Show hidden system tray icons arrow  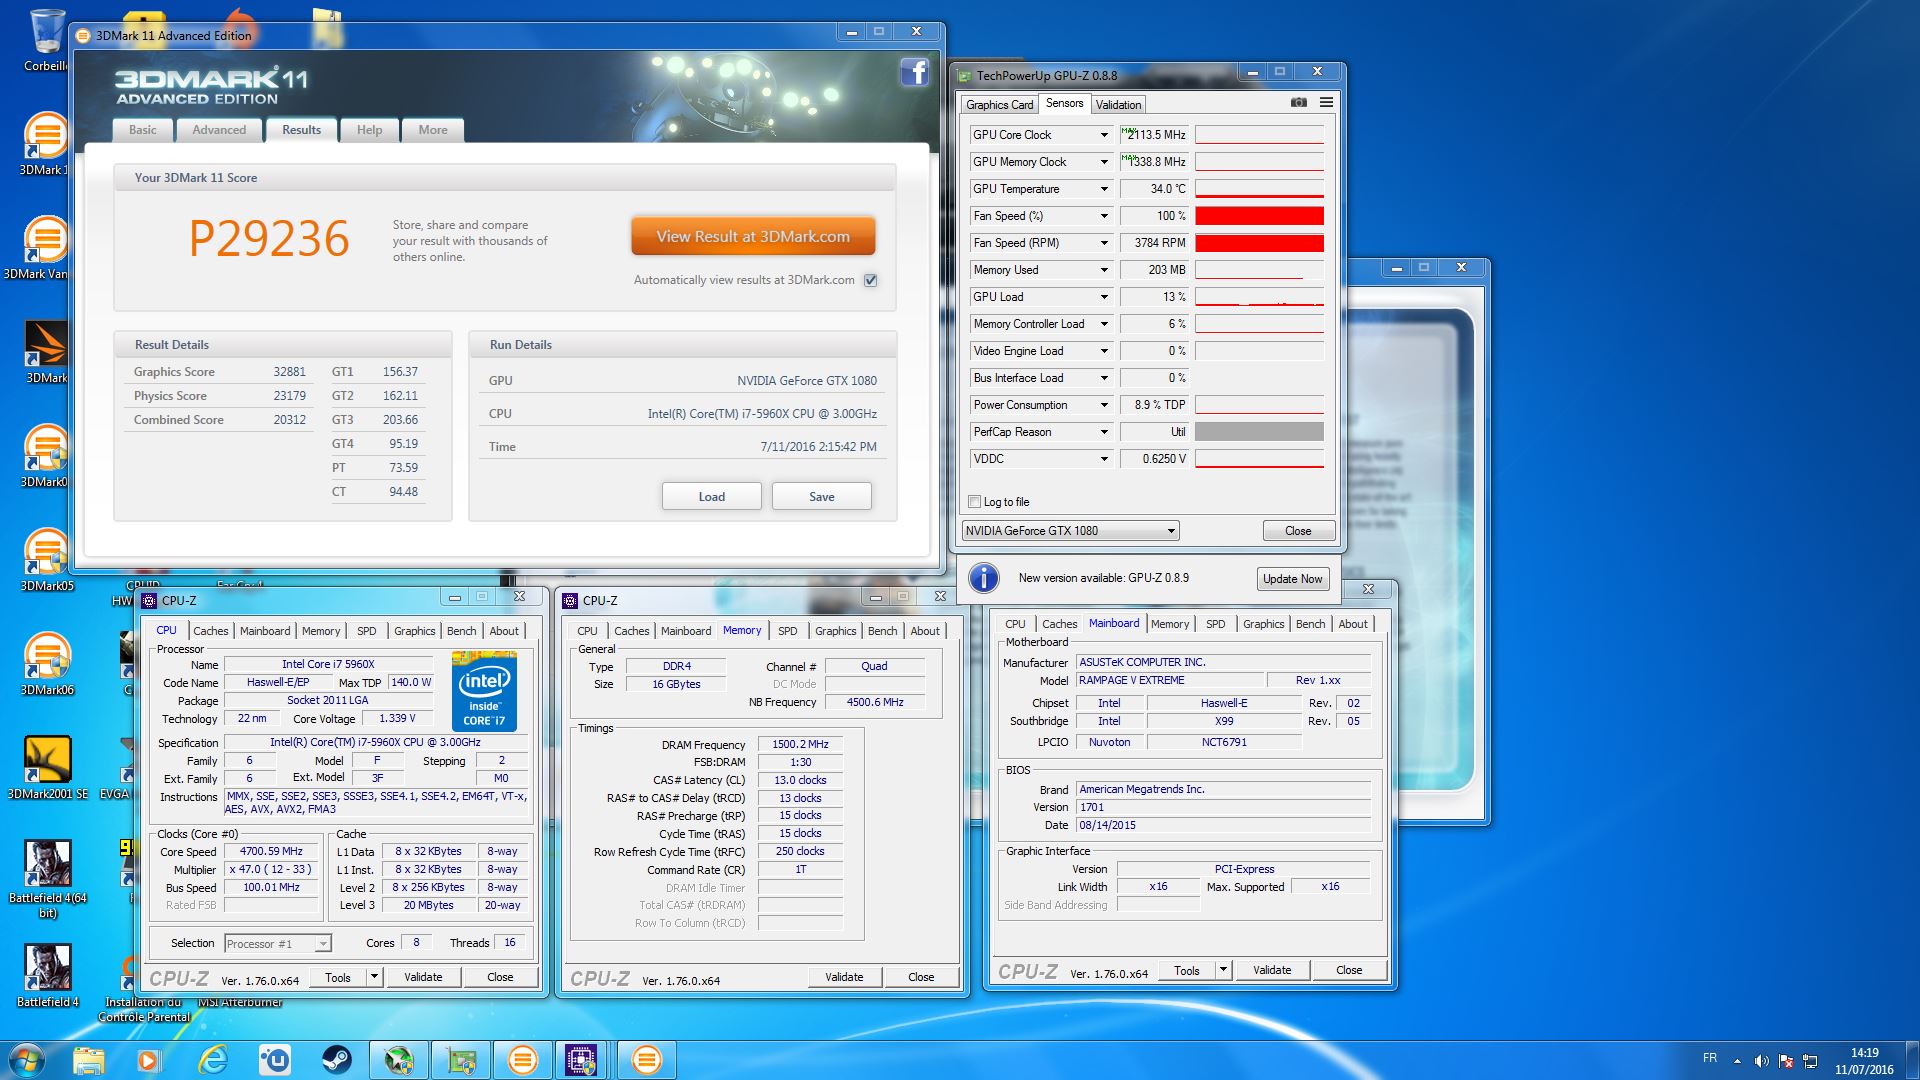click(x=1737, y=1060)
